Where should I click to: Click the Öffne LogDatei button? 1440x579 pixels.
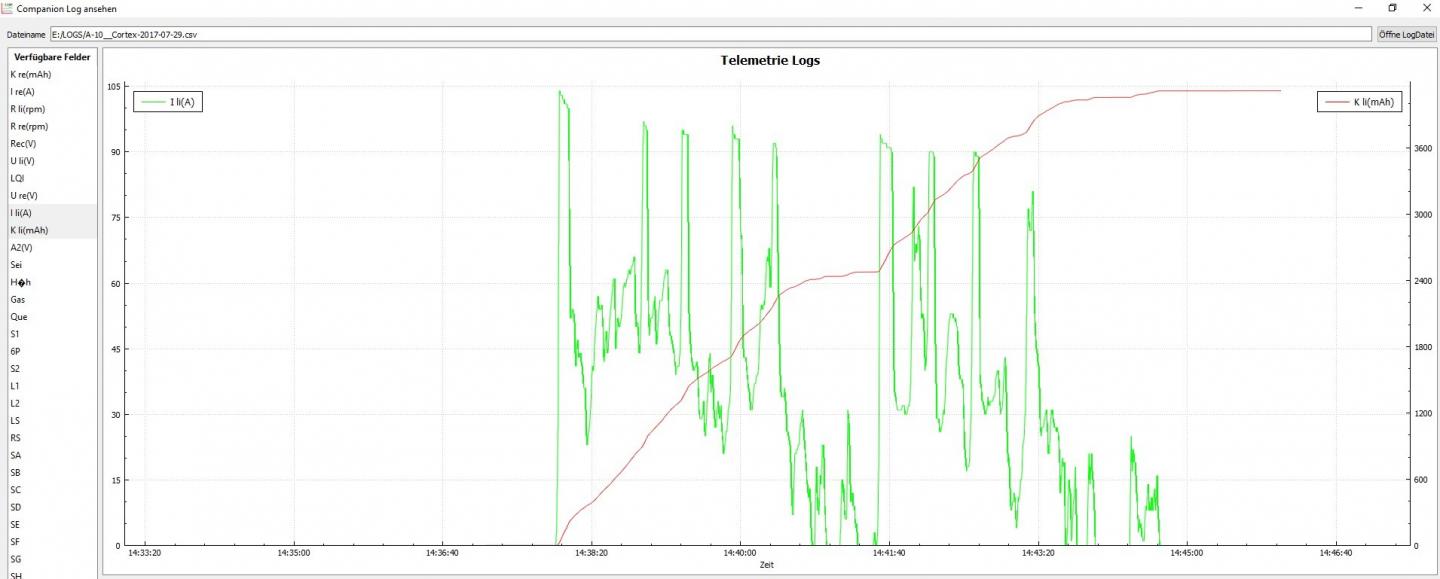pyautogui.click(x=1406, y=34)
